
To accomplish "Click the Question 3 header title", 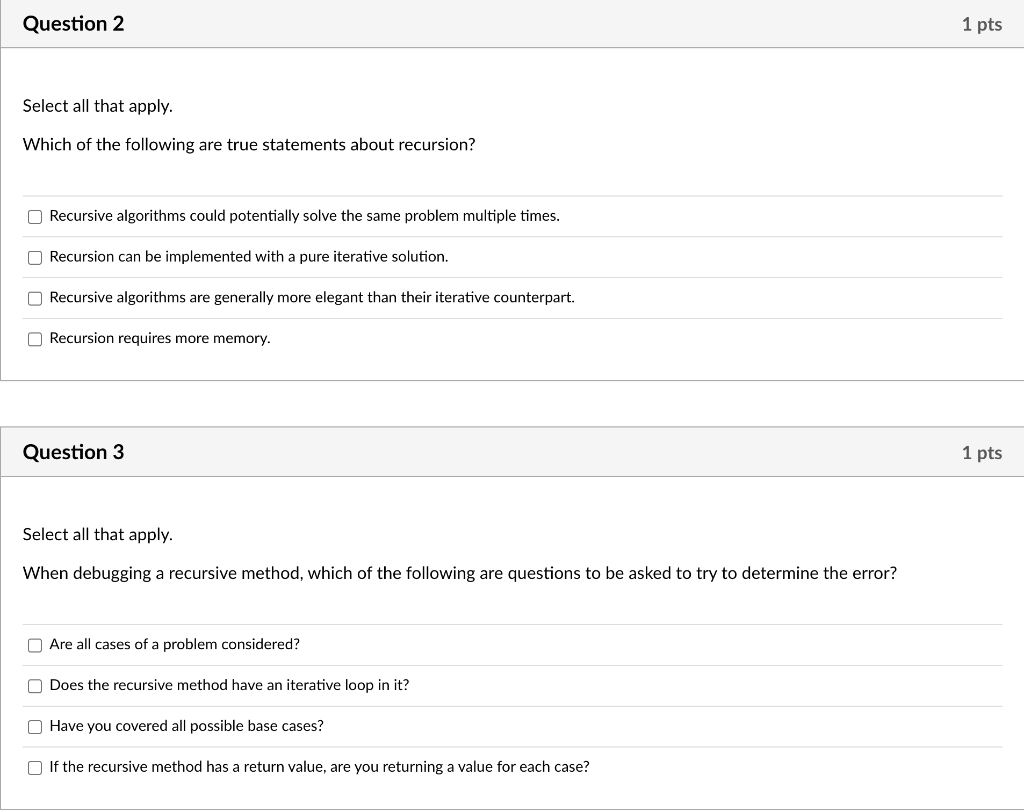I will tap(73, 452).
